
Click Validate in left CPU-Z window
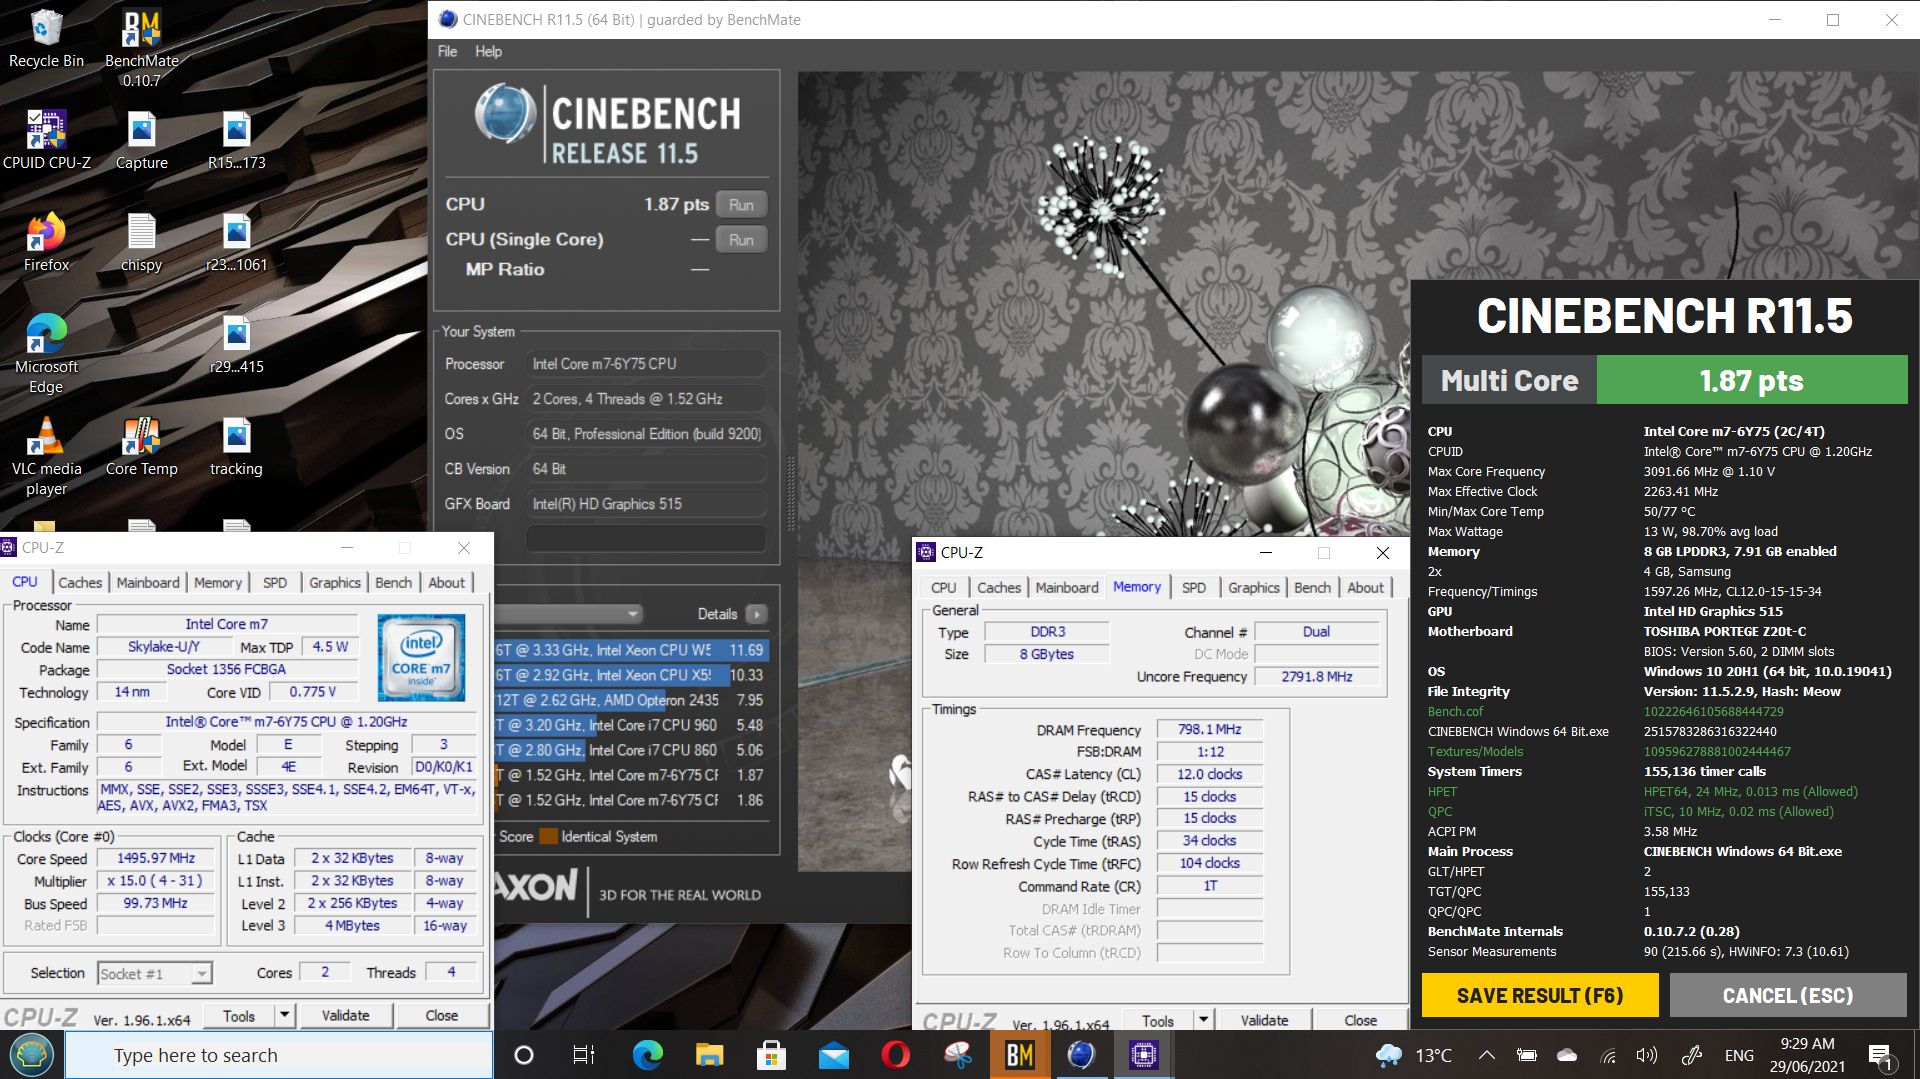(345, 1015)
